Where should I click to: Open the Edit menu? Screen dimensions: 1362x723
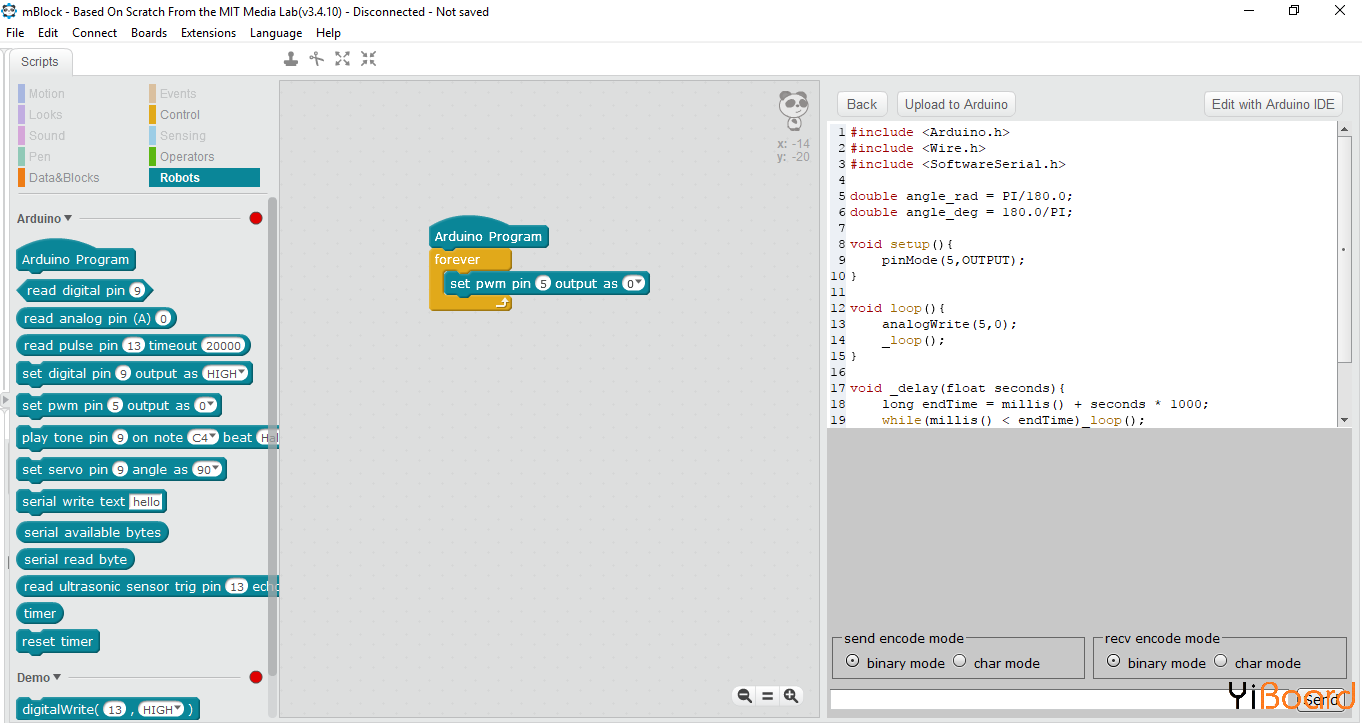tap(48, 33)
